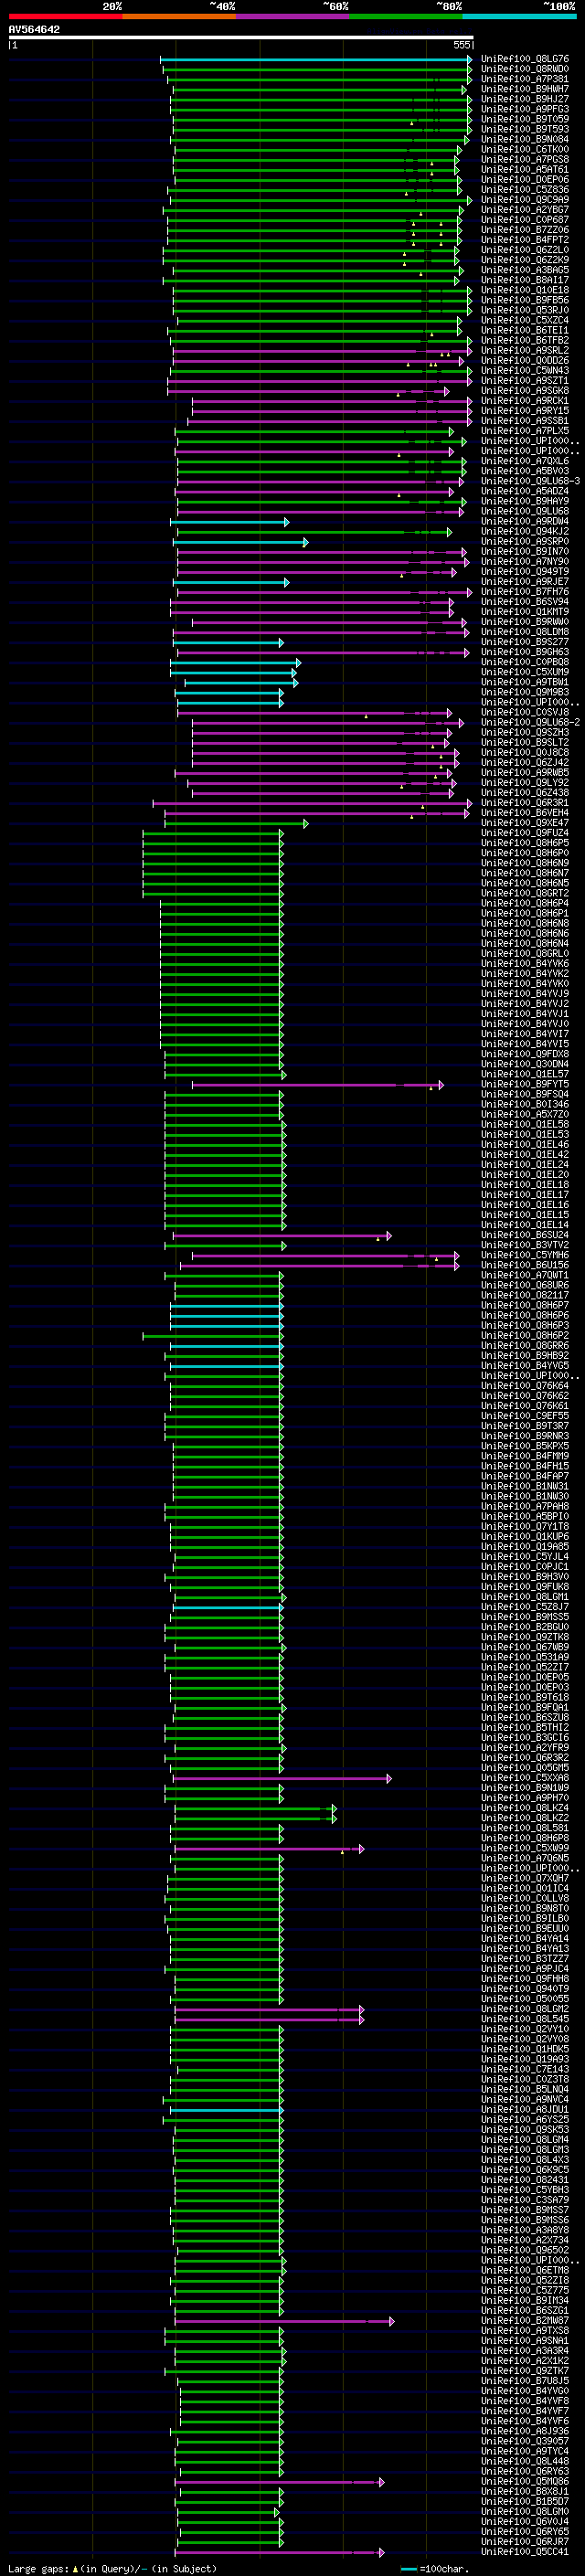The height and width of the screenshot is (2576, 585).
Task: Open hit UniRef100_Q8RWD0
Action: coord(525,69)
